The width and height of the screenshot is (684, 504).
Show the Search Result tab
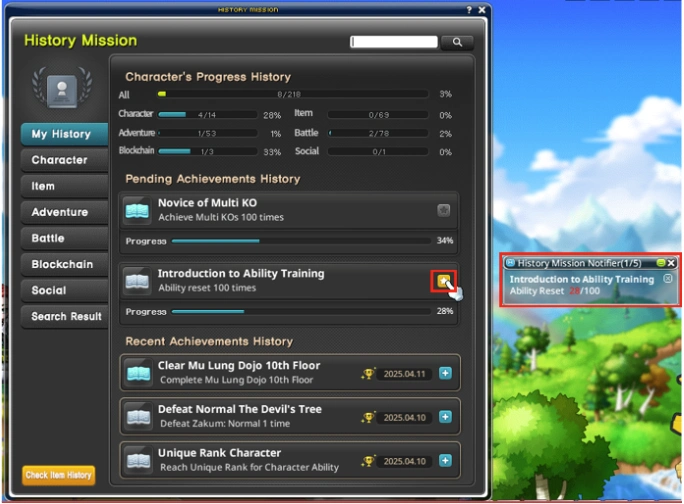[64, 316]
